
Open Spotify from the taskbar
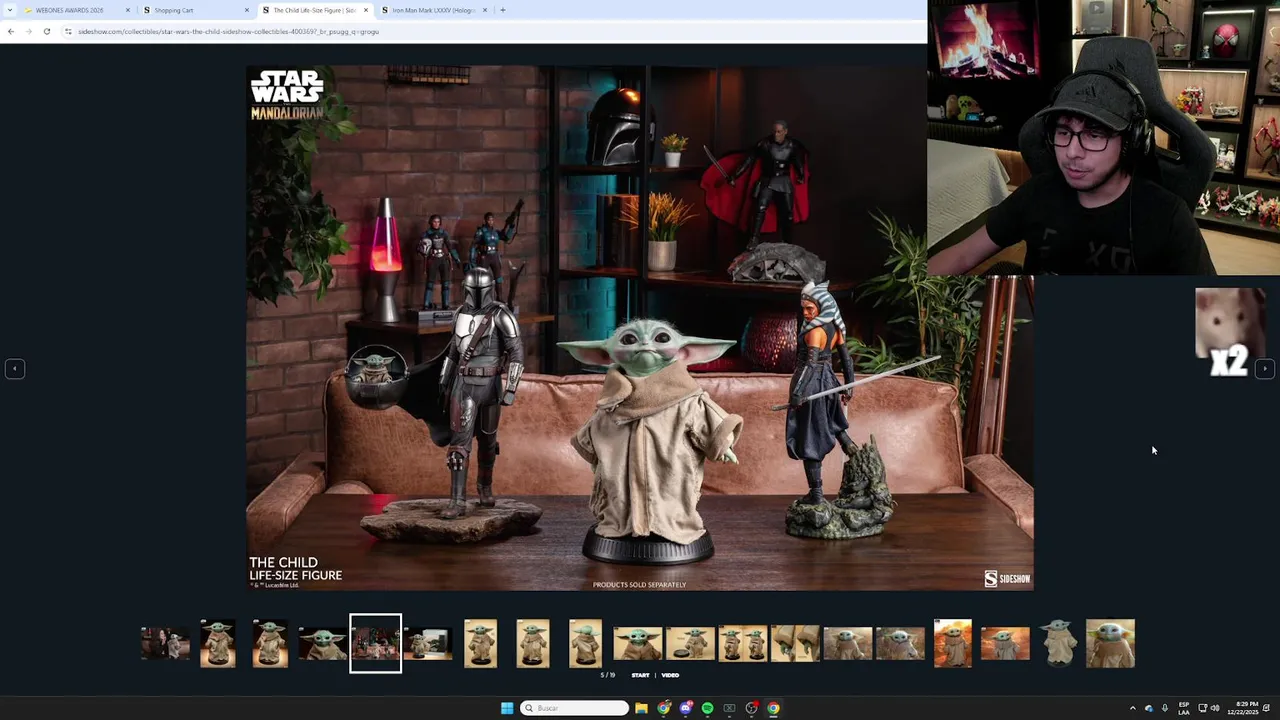pos(707,708)
